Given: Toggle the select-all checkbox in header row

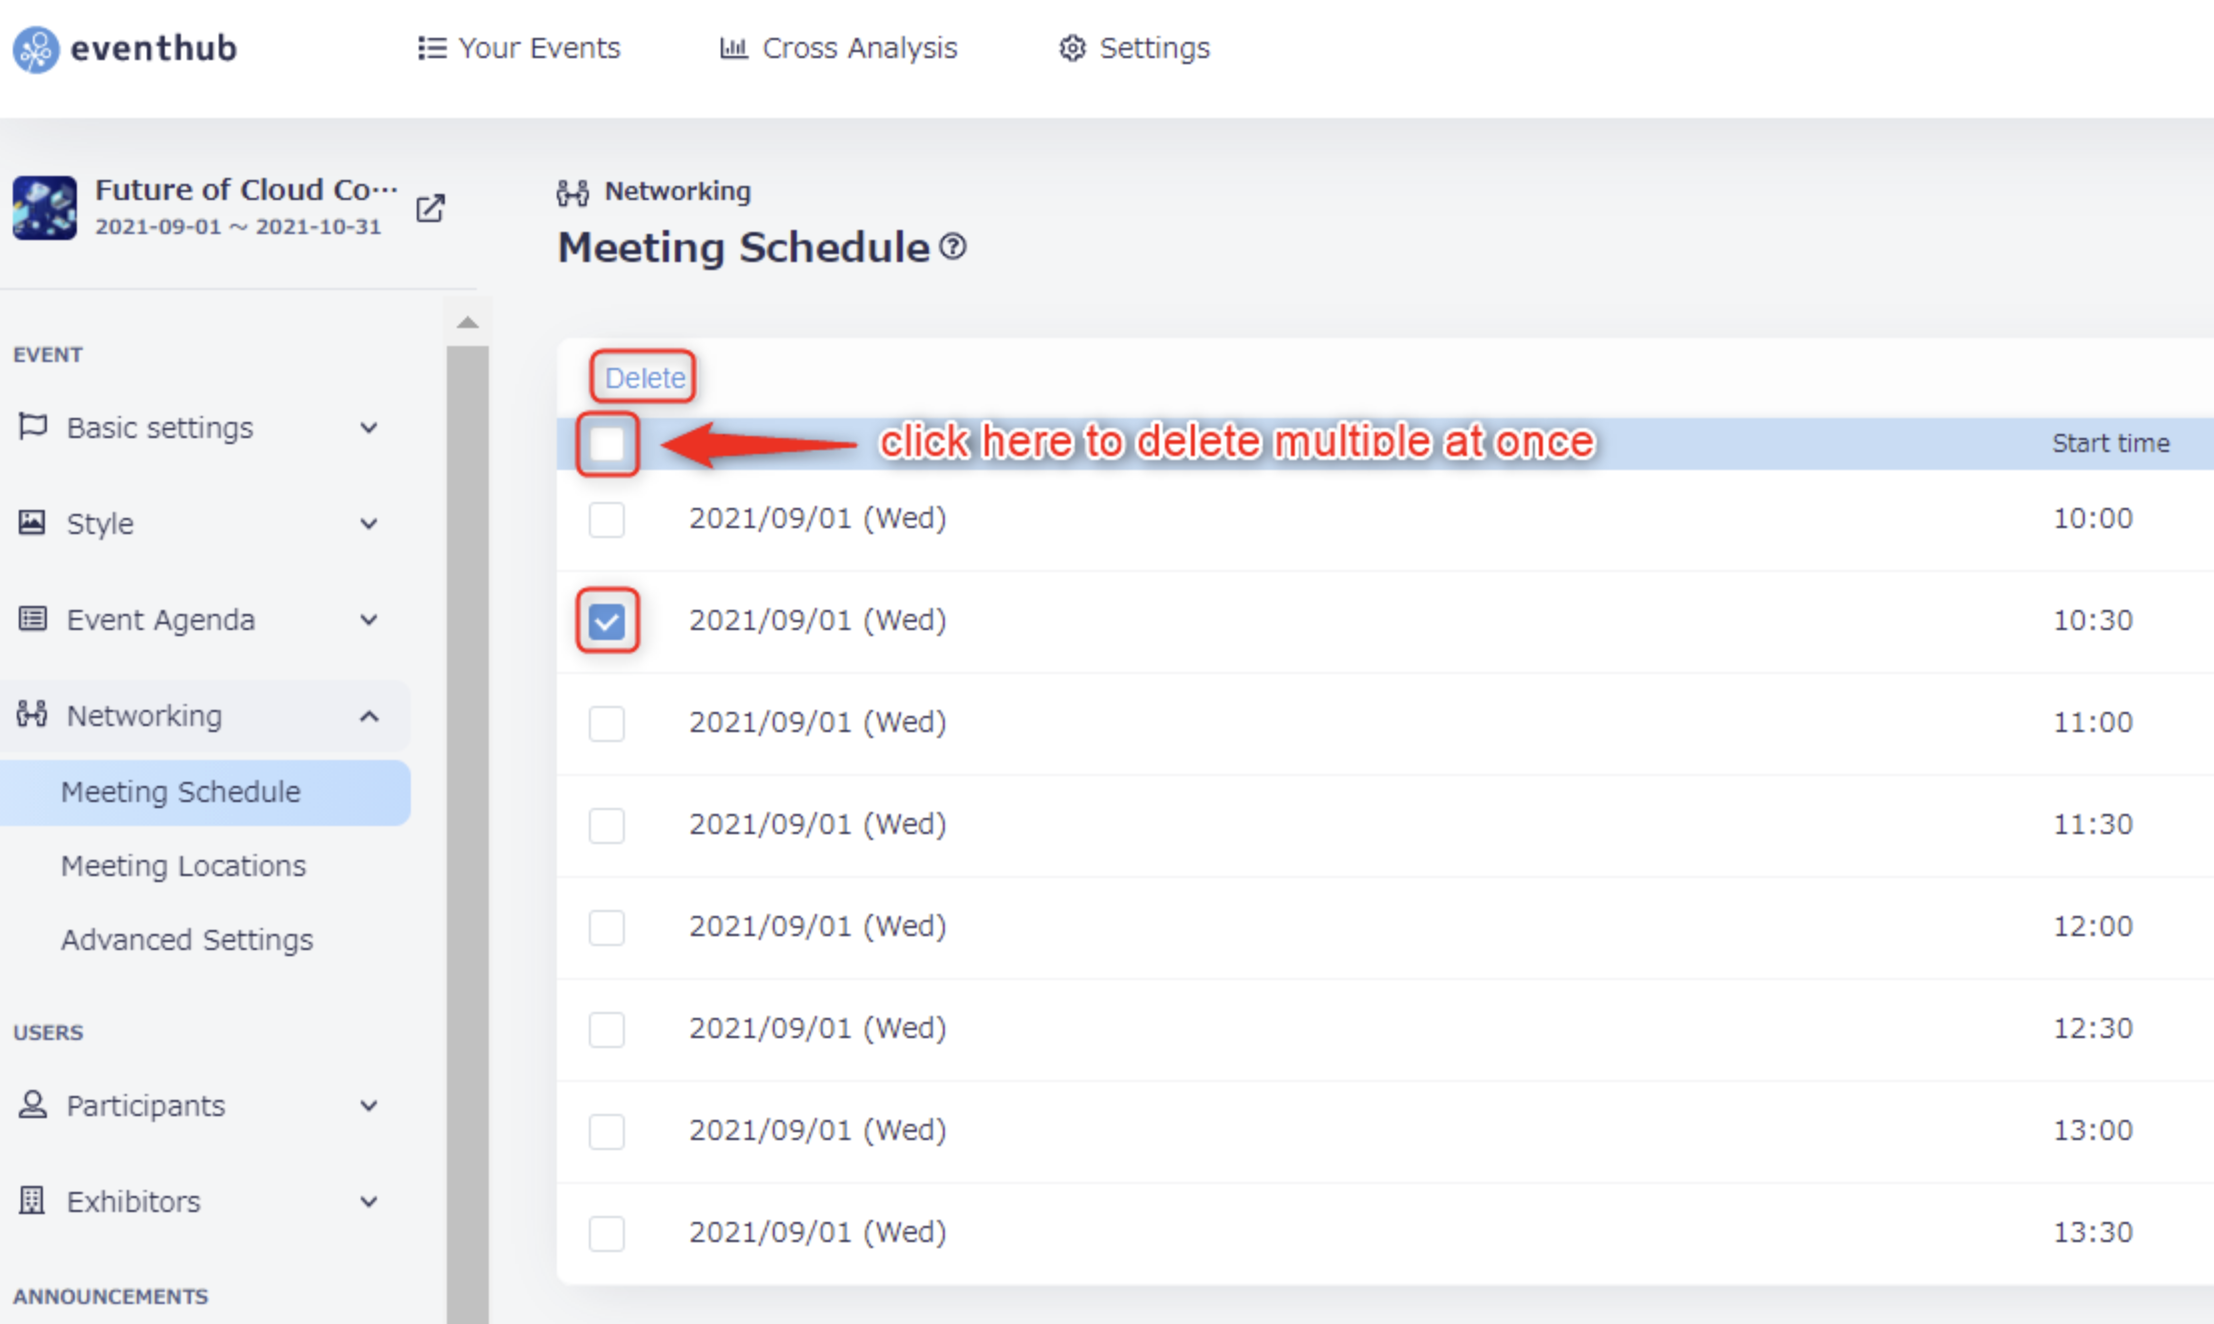Looking at the screenshot, I should [607, 444].
